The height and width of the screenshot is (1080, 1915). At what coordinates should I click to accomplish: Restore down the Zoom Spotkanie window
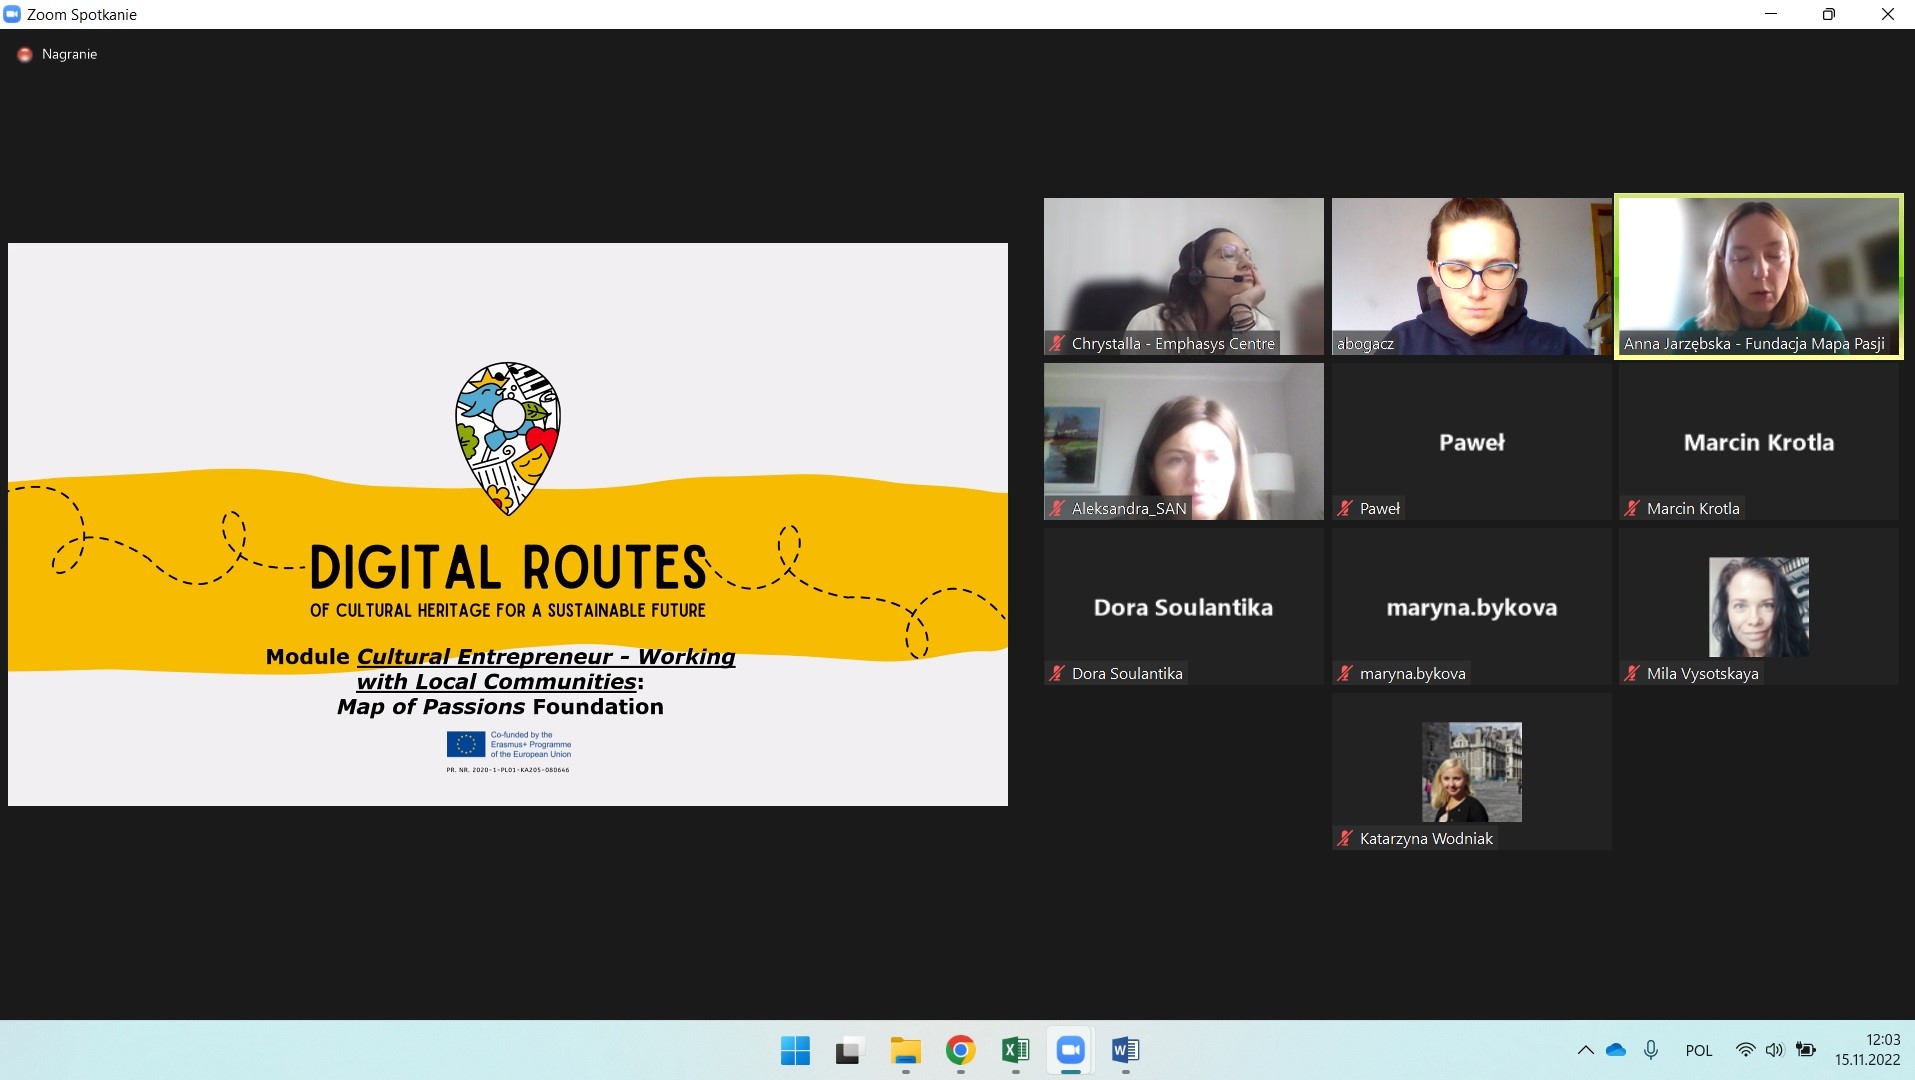point(1829,14)
